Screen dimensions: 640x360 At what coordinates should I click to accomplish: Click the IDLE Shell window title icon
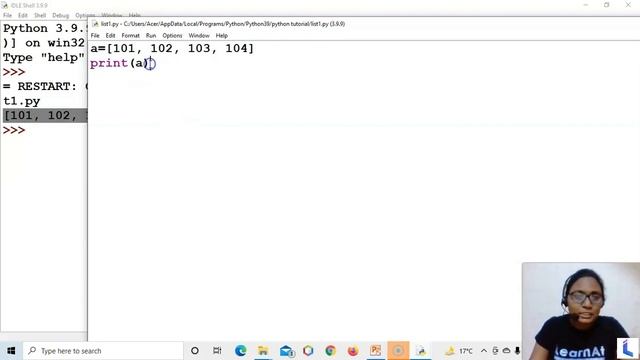click(x=4, y=5)
